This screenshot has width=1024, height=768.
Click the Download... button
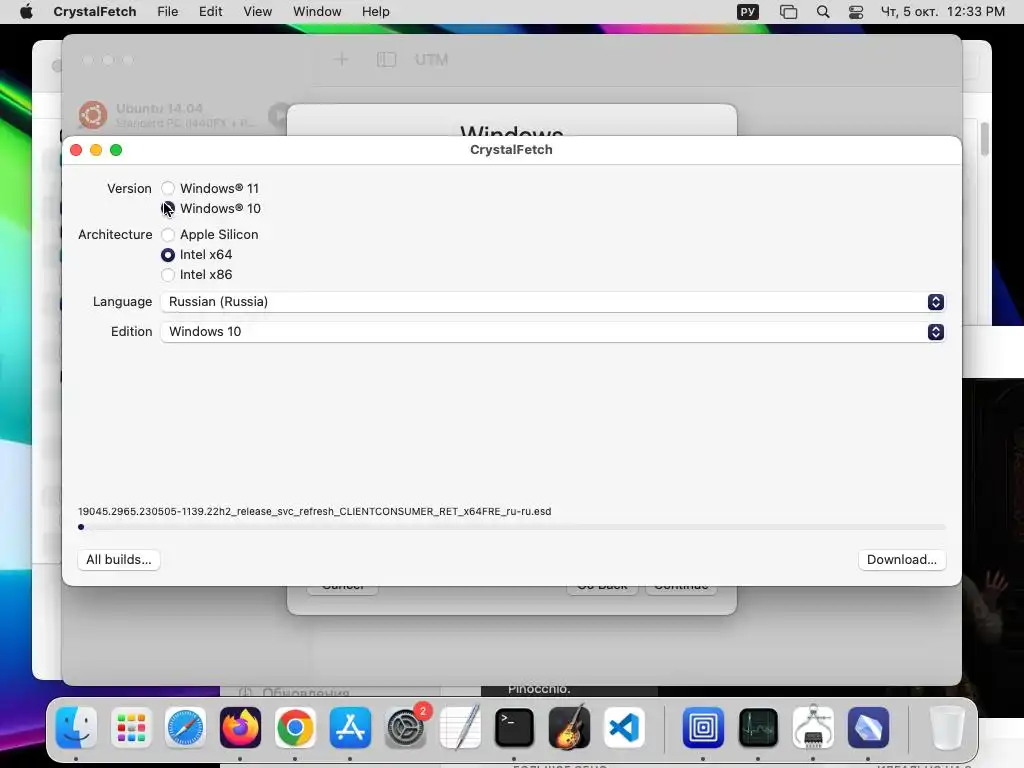coord(901,560)
